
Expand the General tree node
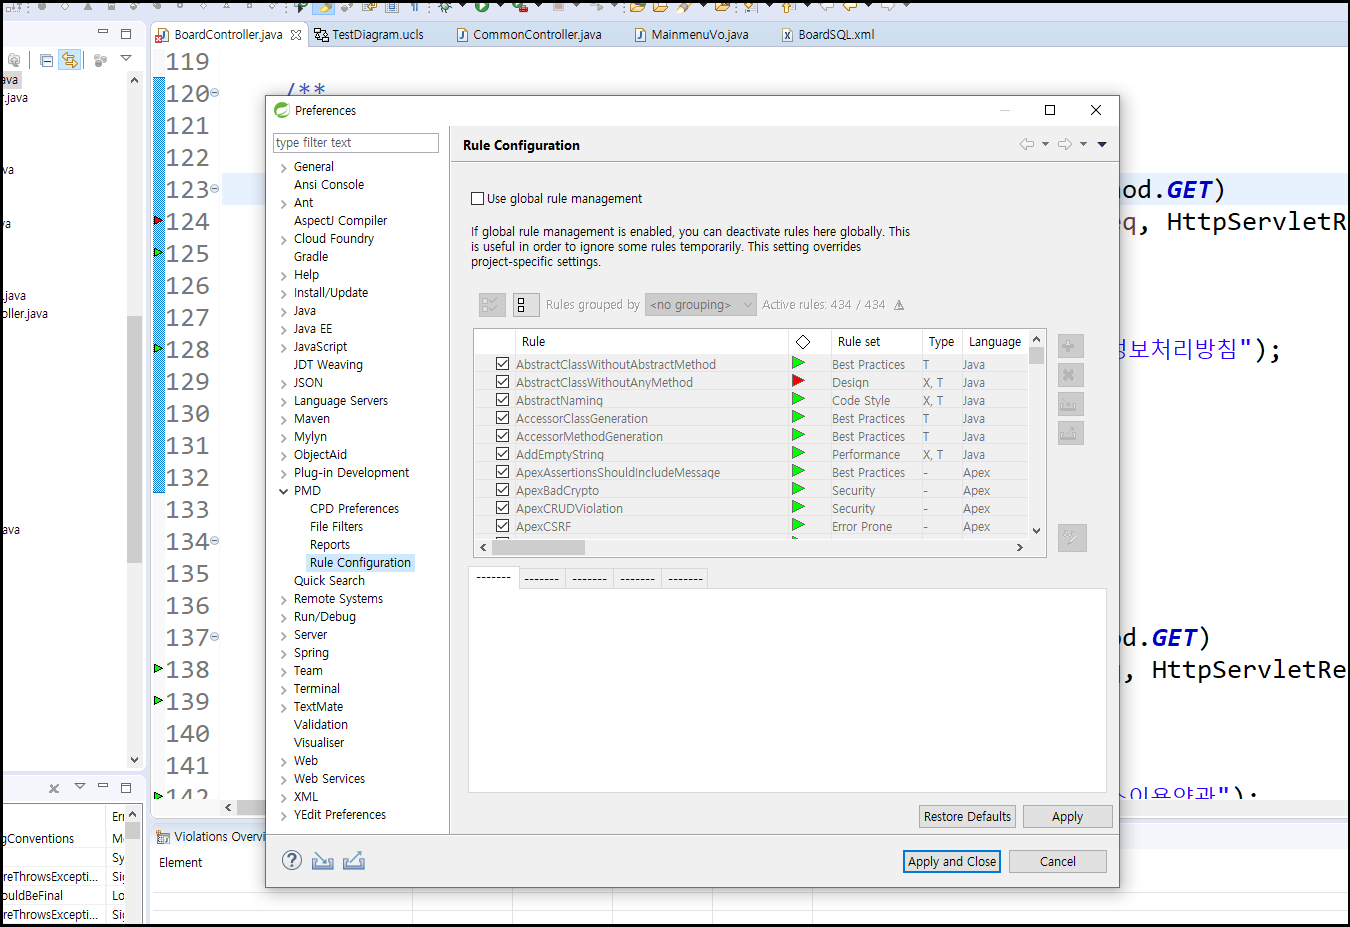tap(284, 167)
